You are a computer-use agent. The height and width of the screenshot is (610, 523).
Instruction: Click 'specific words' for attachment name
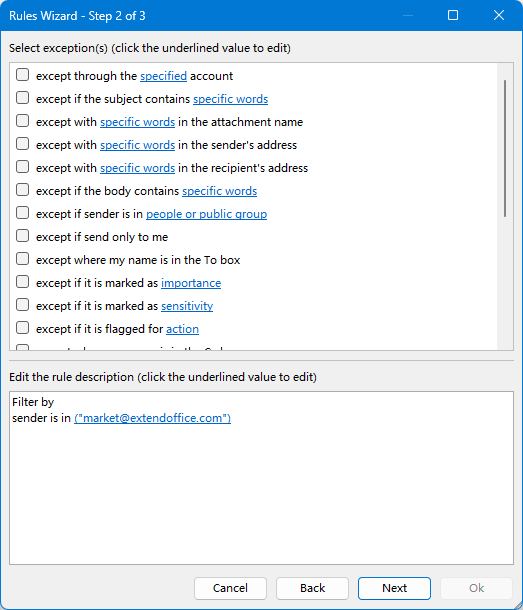pyautogui.click(x=137, y=122)
